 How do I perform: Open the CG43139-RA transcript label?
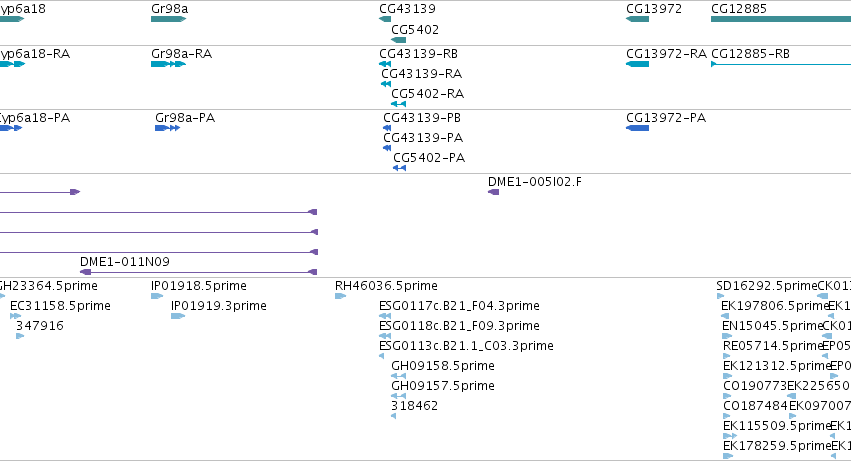tap(421, 74)
